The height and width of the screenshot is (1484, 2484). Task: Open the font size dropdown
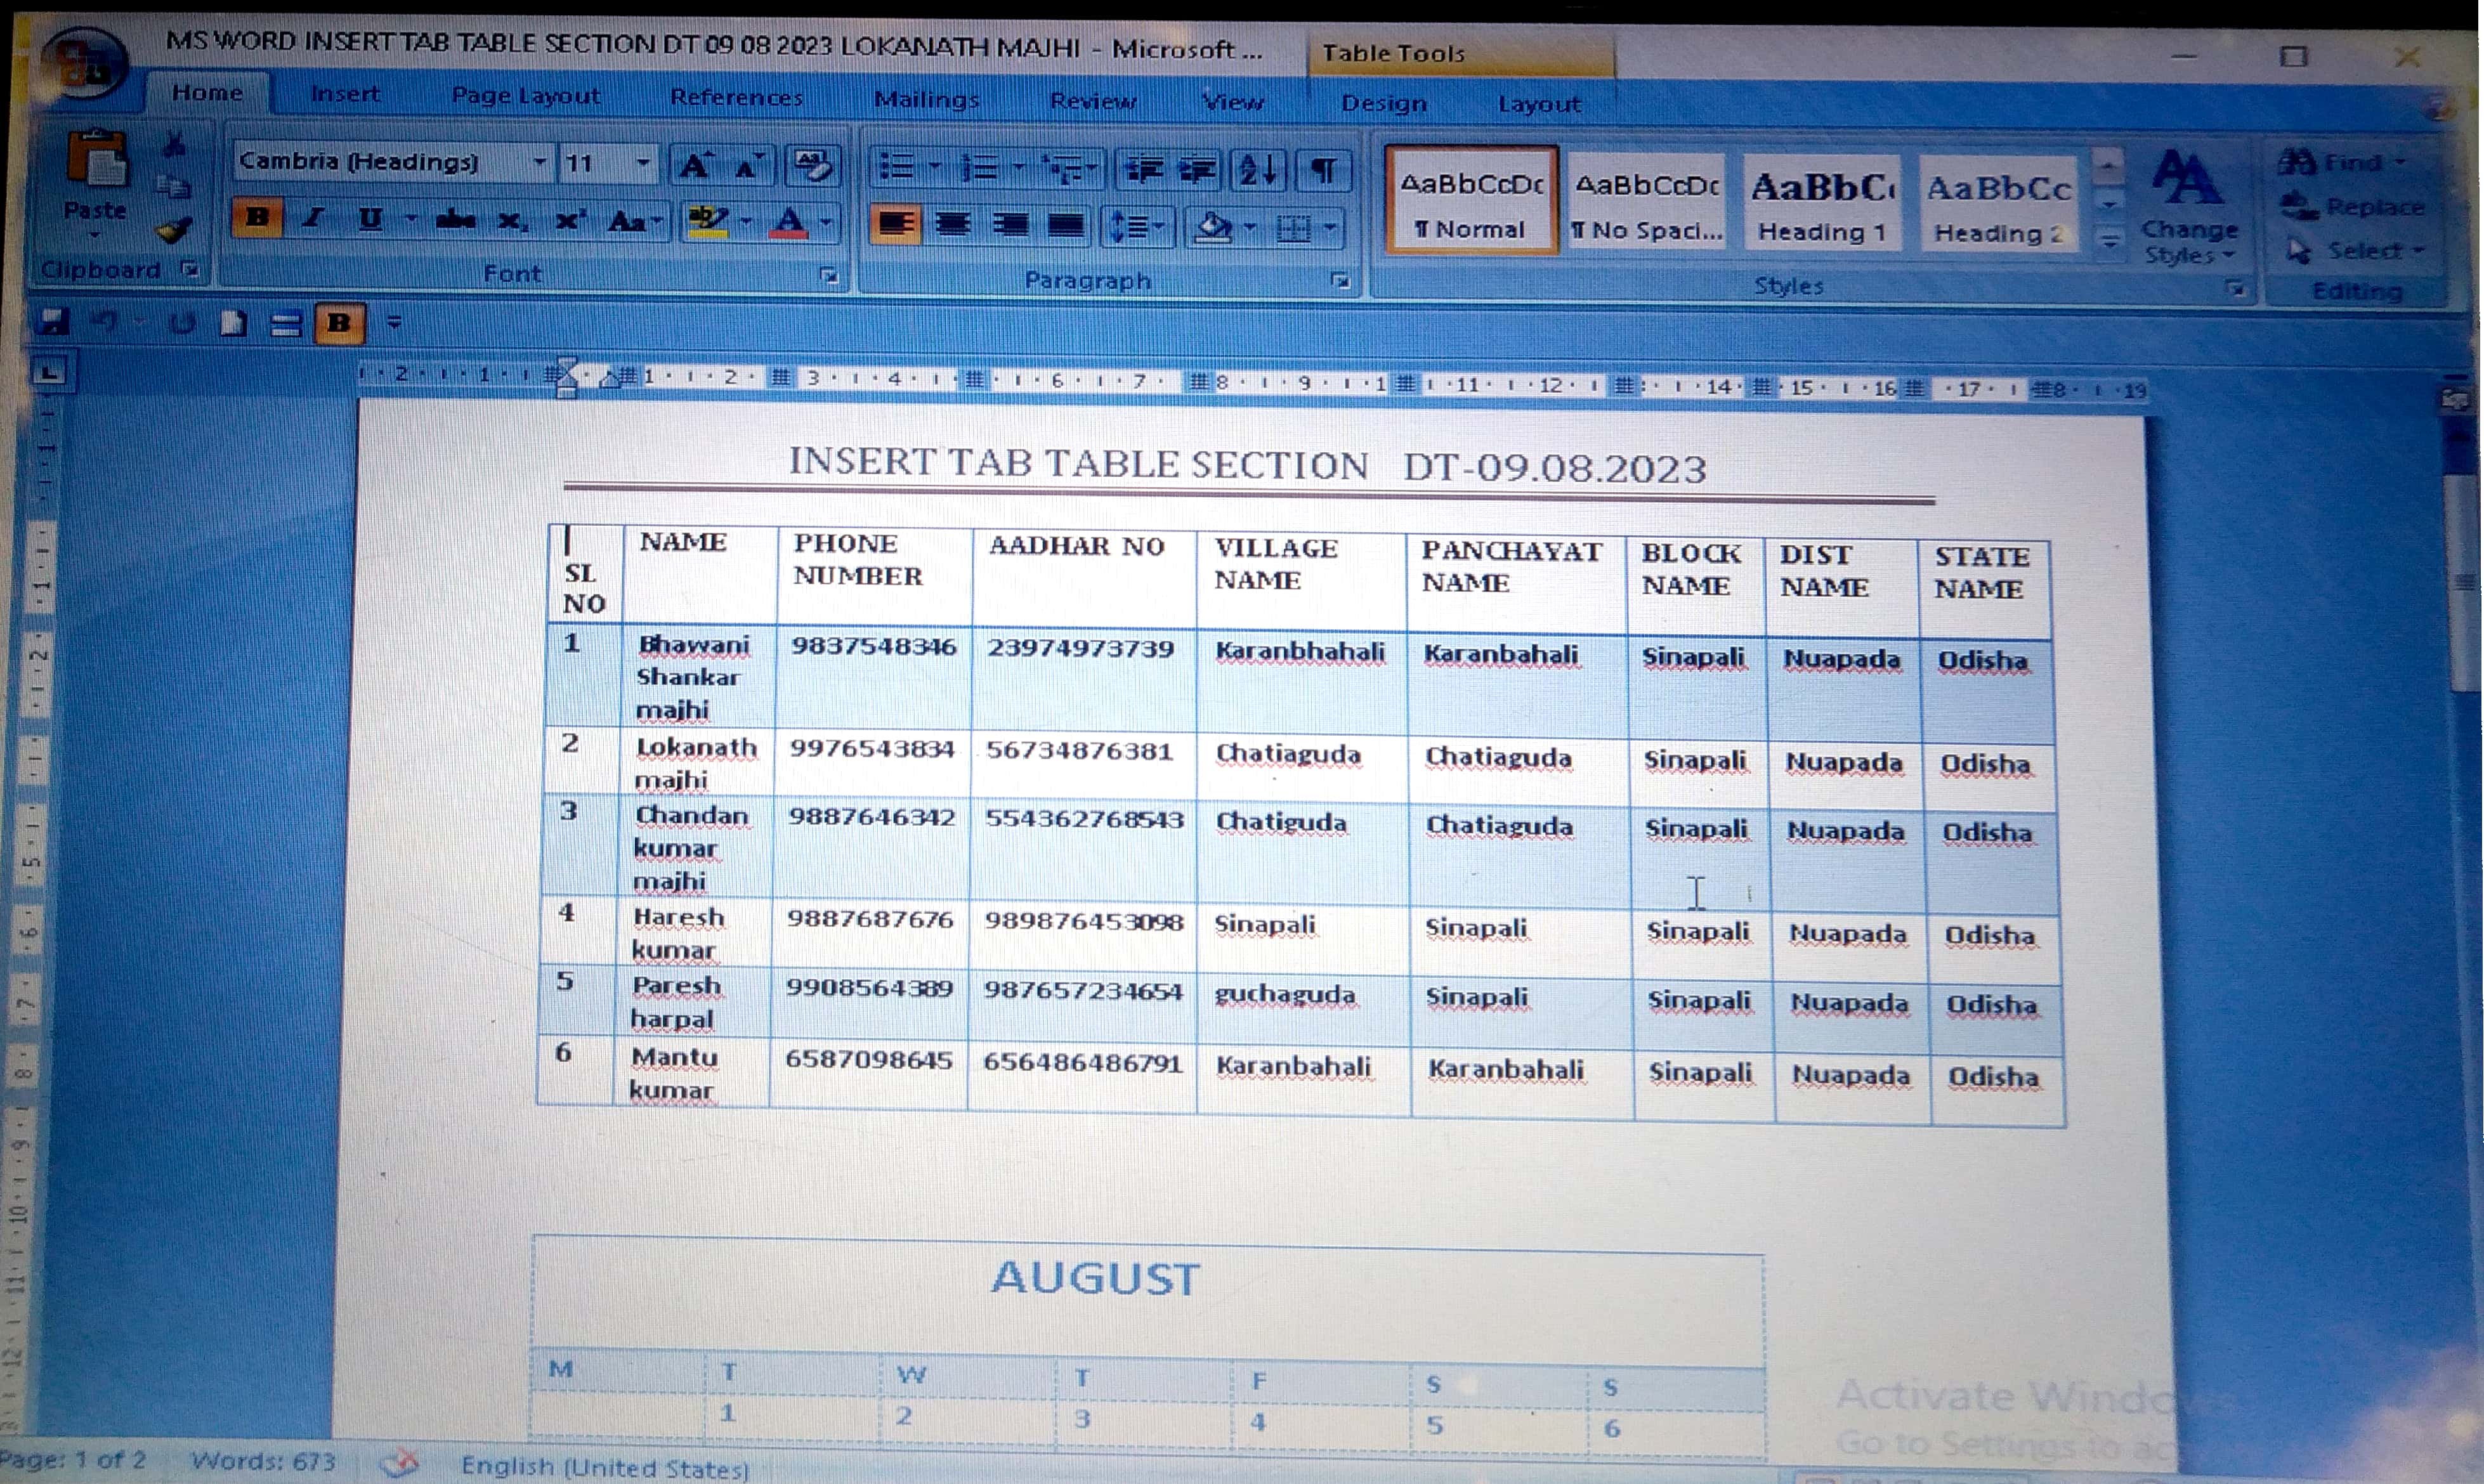click(643, 163)
